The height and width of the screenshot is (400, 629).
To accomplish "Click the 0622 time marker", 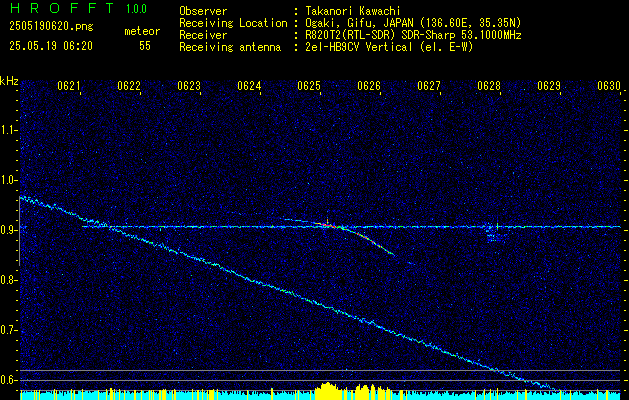I will coord(129,86).
